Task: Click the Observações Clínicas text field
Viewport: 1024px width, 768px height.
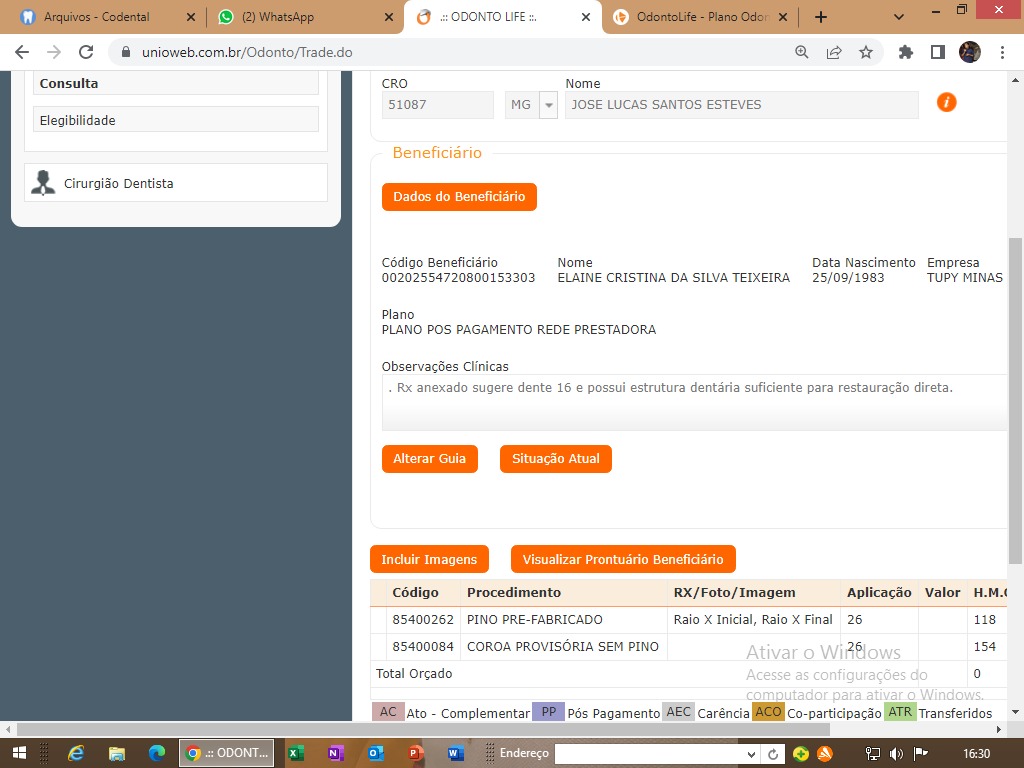Action: pos(695,401)
